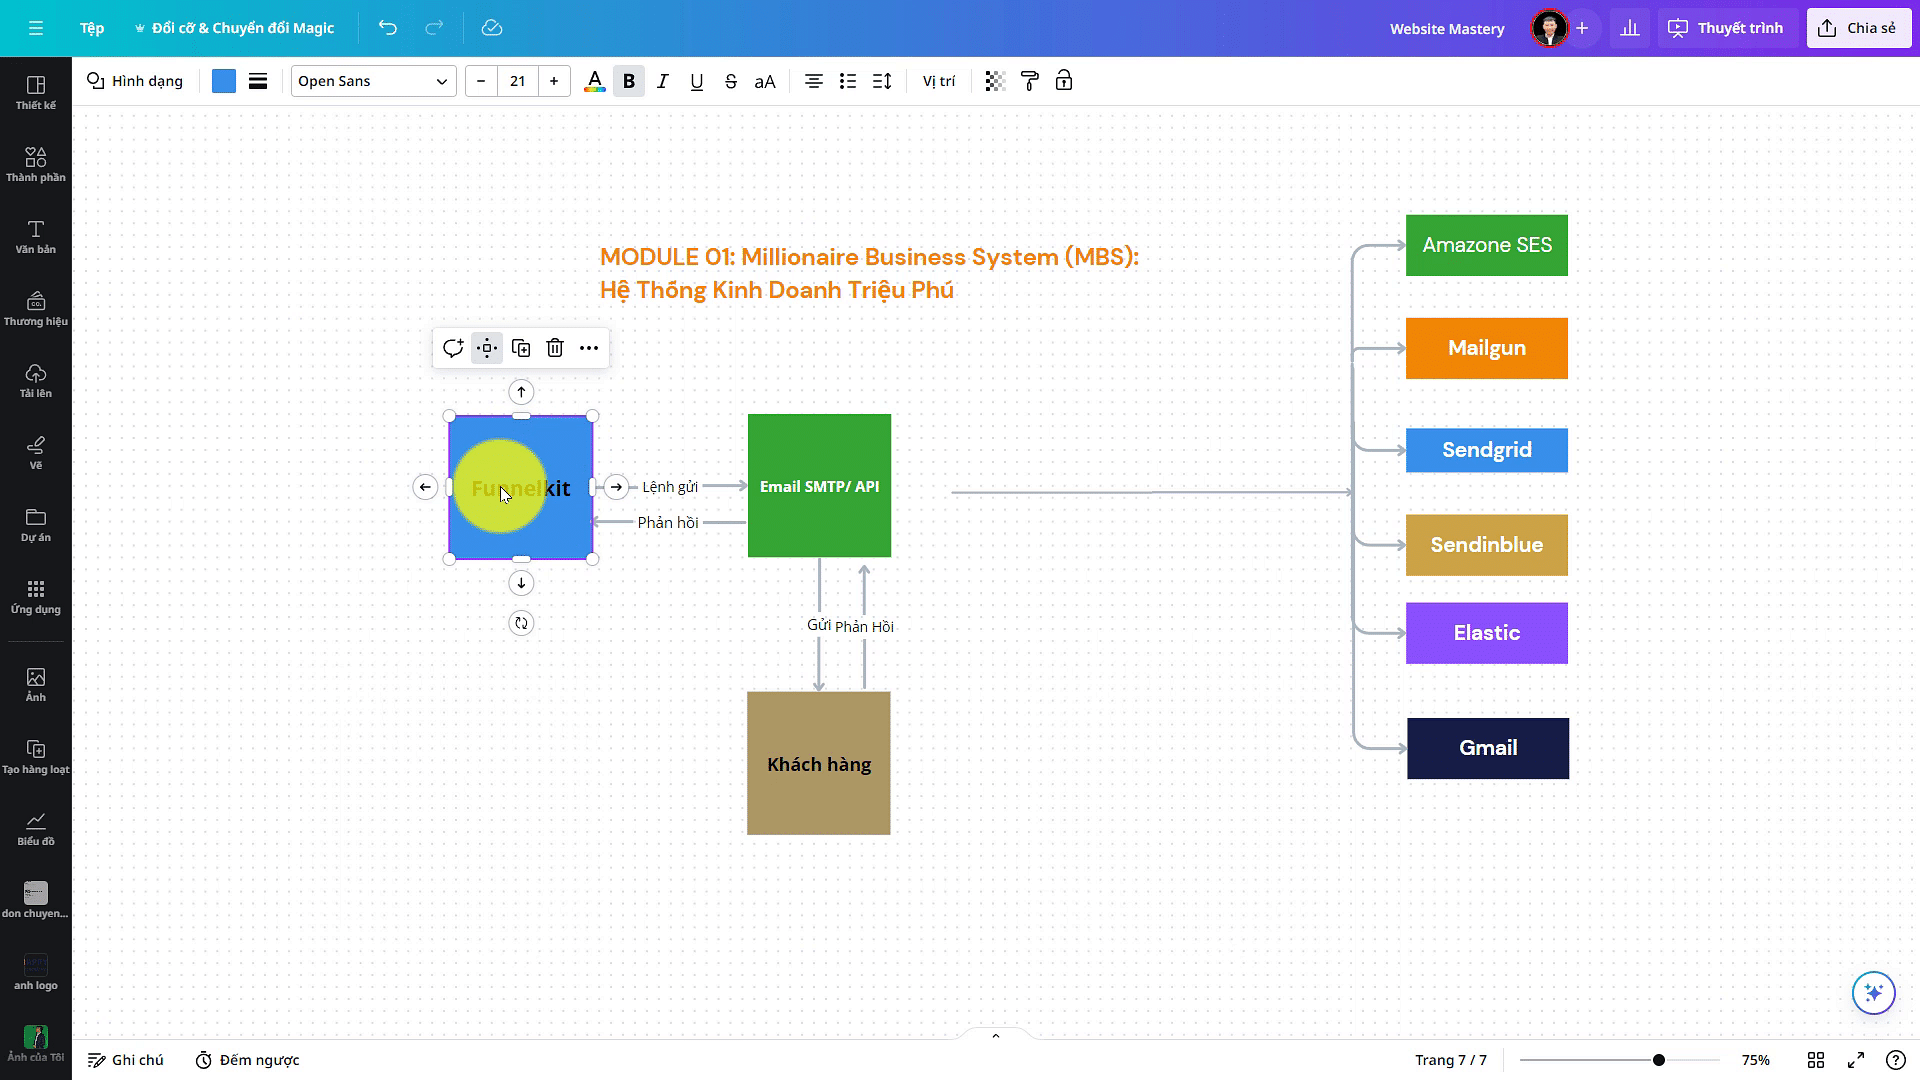The width and height of the screenshot is (1920, 1080).
Task: Click the rotate handle below Funnelkit
Action: 521,623
